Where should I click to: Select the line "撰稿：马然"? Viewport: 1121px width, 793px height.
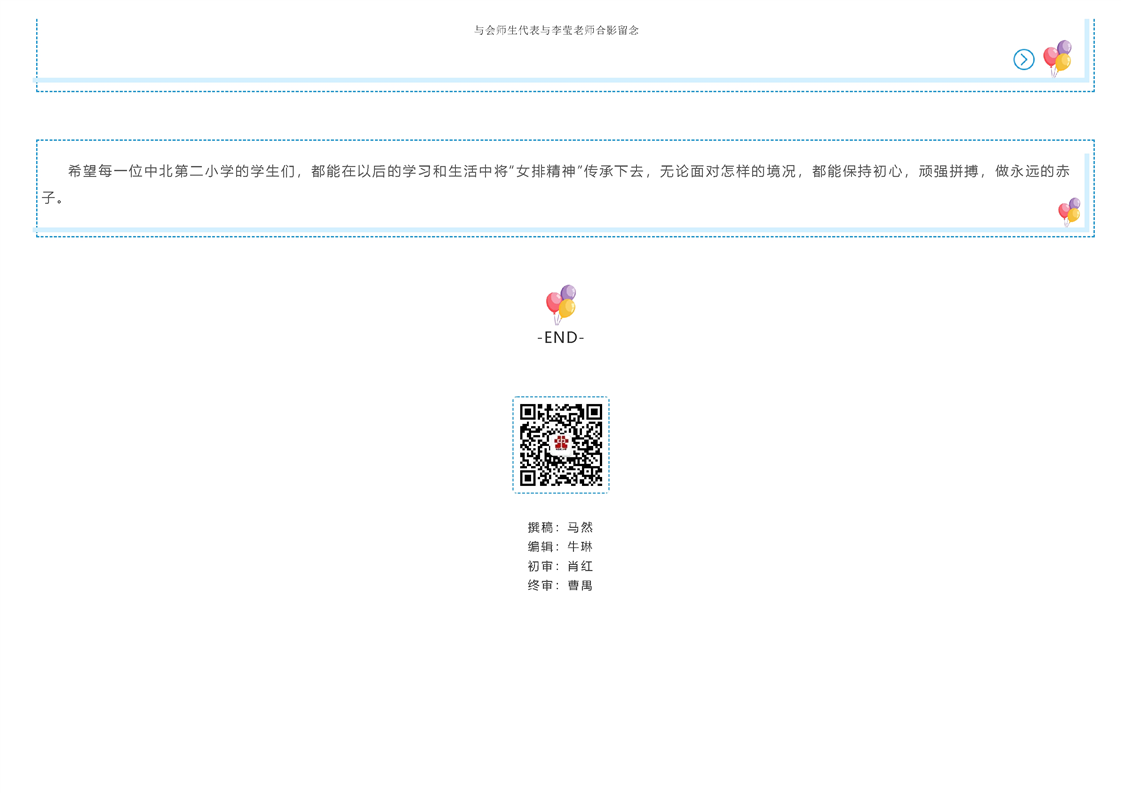pos(560,528)
